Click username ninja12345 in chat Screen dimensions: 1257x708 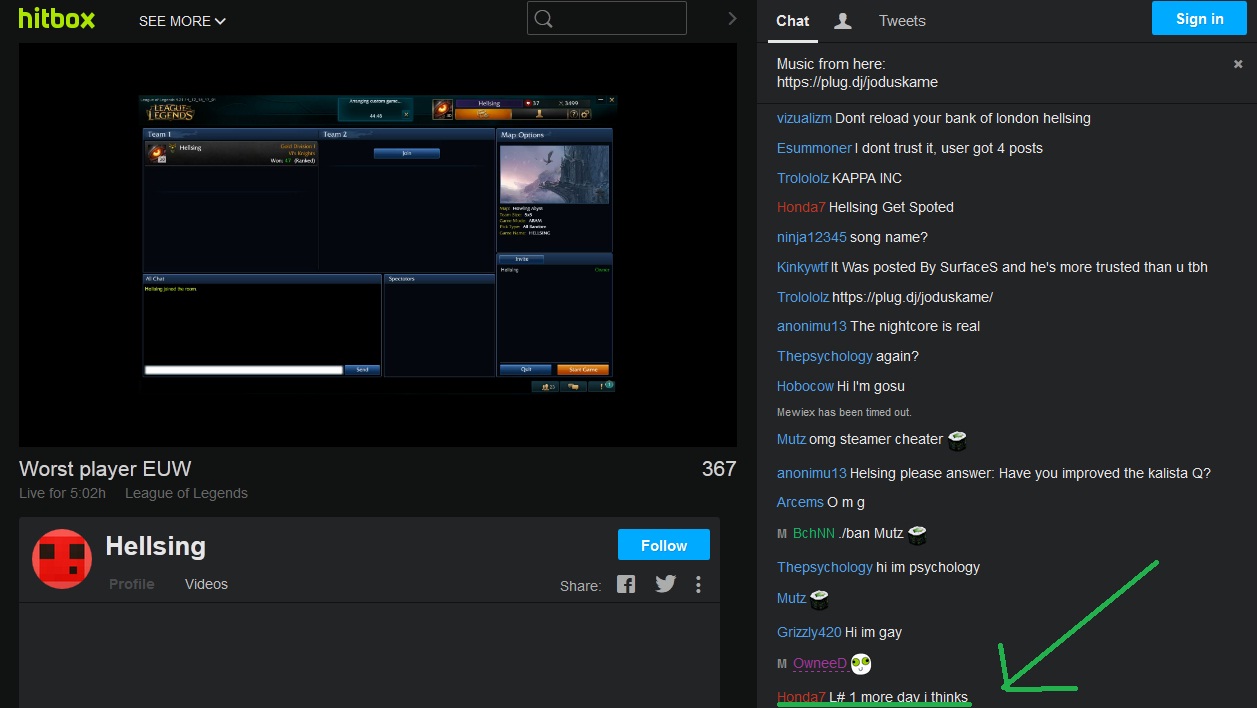coord(812,237)
